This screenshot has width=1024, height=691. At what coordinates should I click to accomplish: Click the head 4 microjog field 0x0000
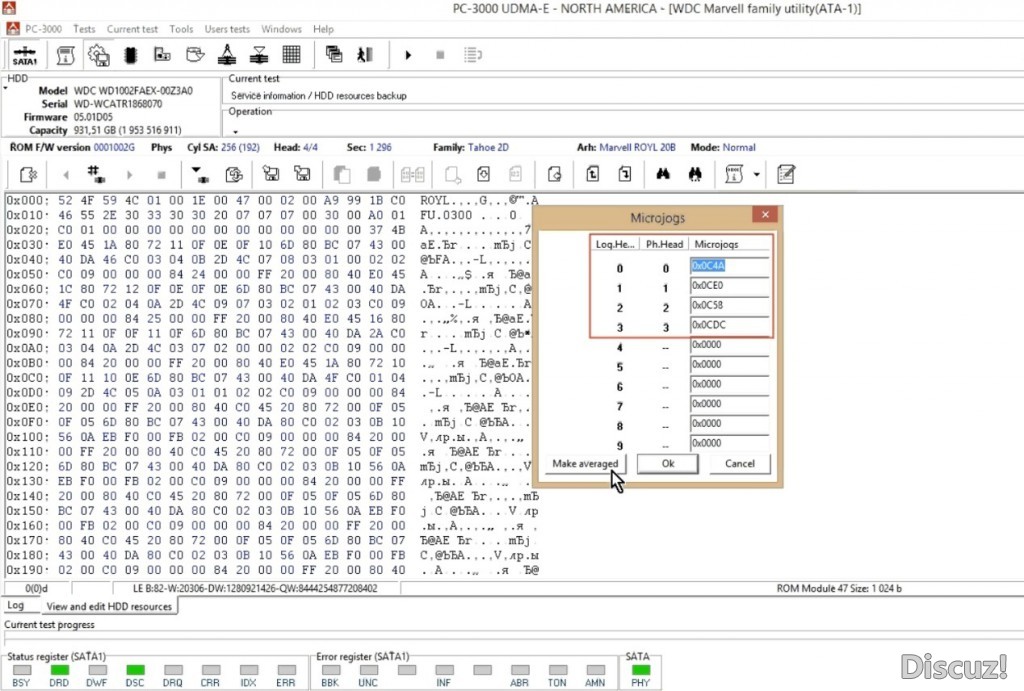(729, 344)
